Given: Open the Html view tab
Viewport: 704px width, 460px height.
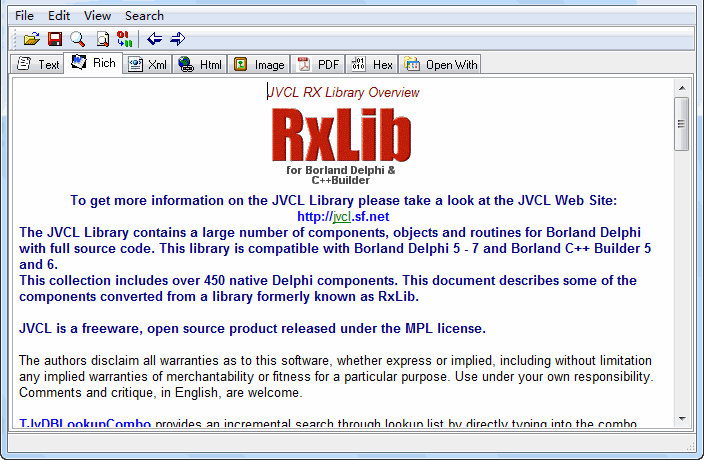Looking at the screenshot, I should [x=200, y=65].
